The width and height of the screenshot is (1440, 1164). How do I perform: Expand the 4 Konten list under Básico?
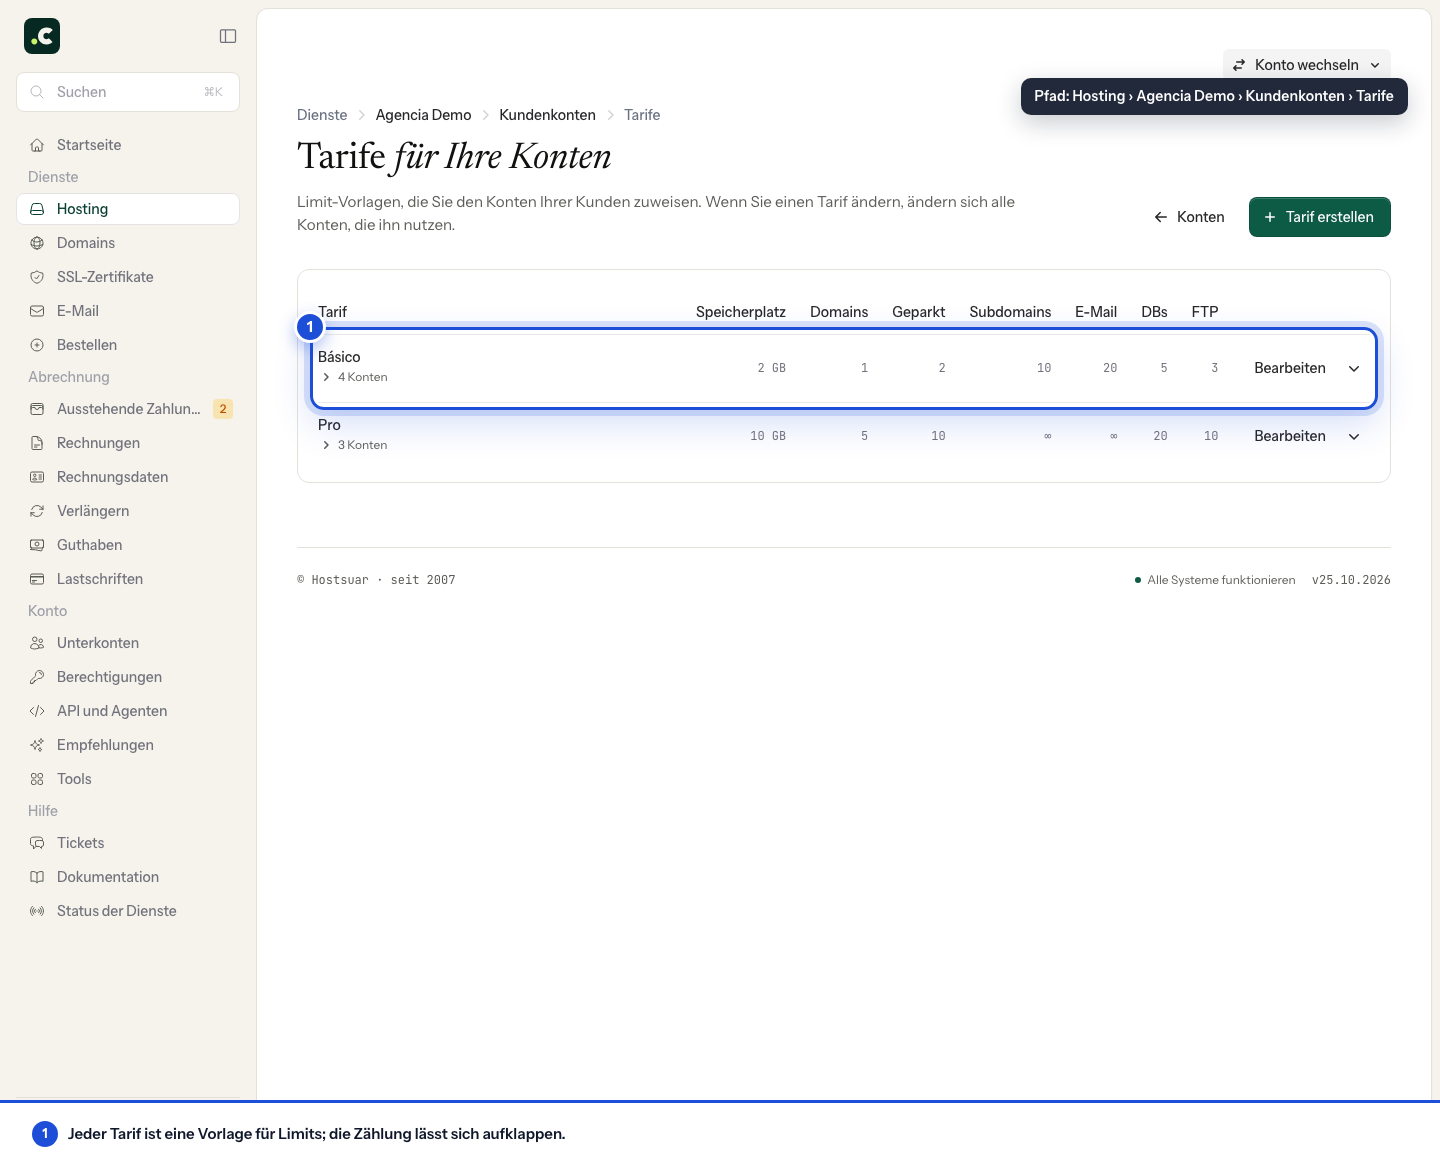click(x=354, y=377)
